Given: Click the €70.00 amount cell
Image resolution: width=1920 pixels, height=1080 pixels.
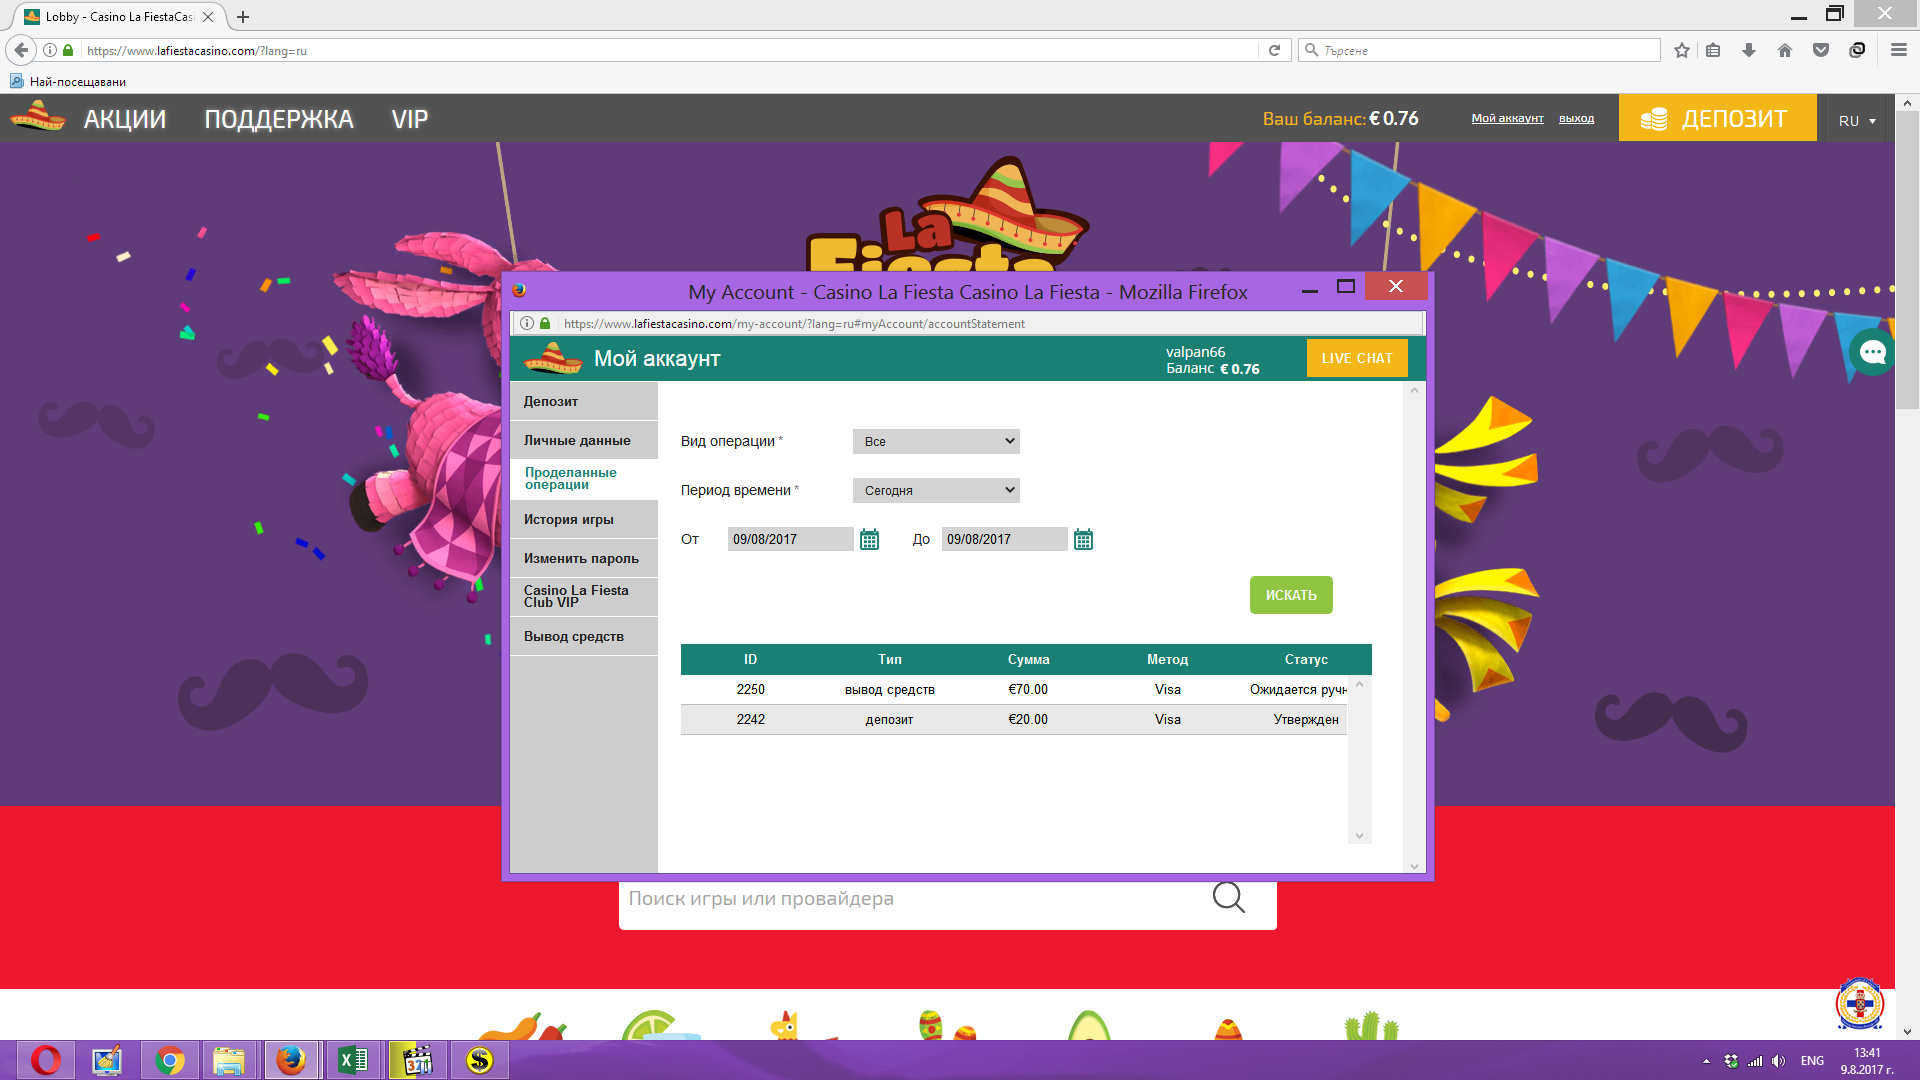Looking at the screenshot, I should click(1028, 689).
